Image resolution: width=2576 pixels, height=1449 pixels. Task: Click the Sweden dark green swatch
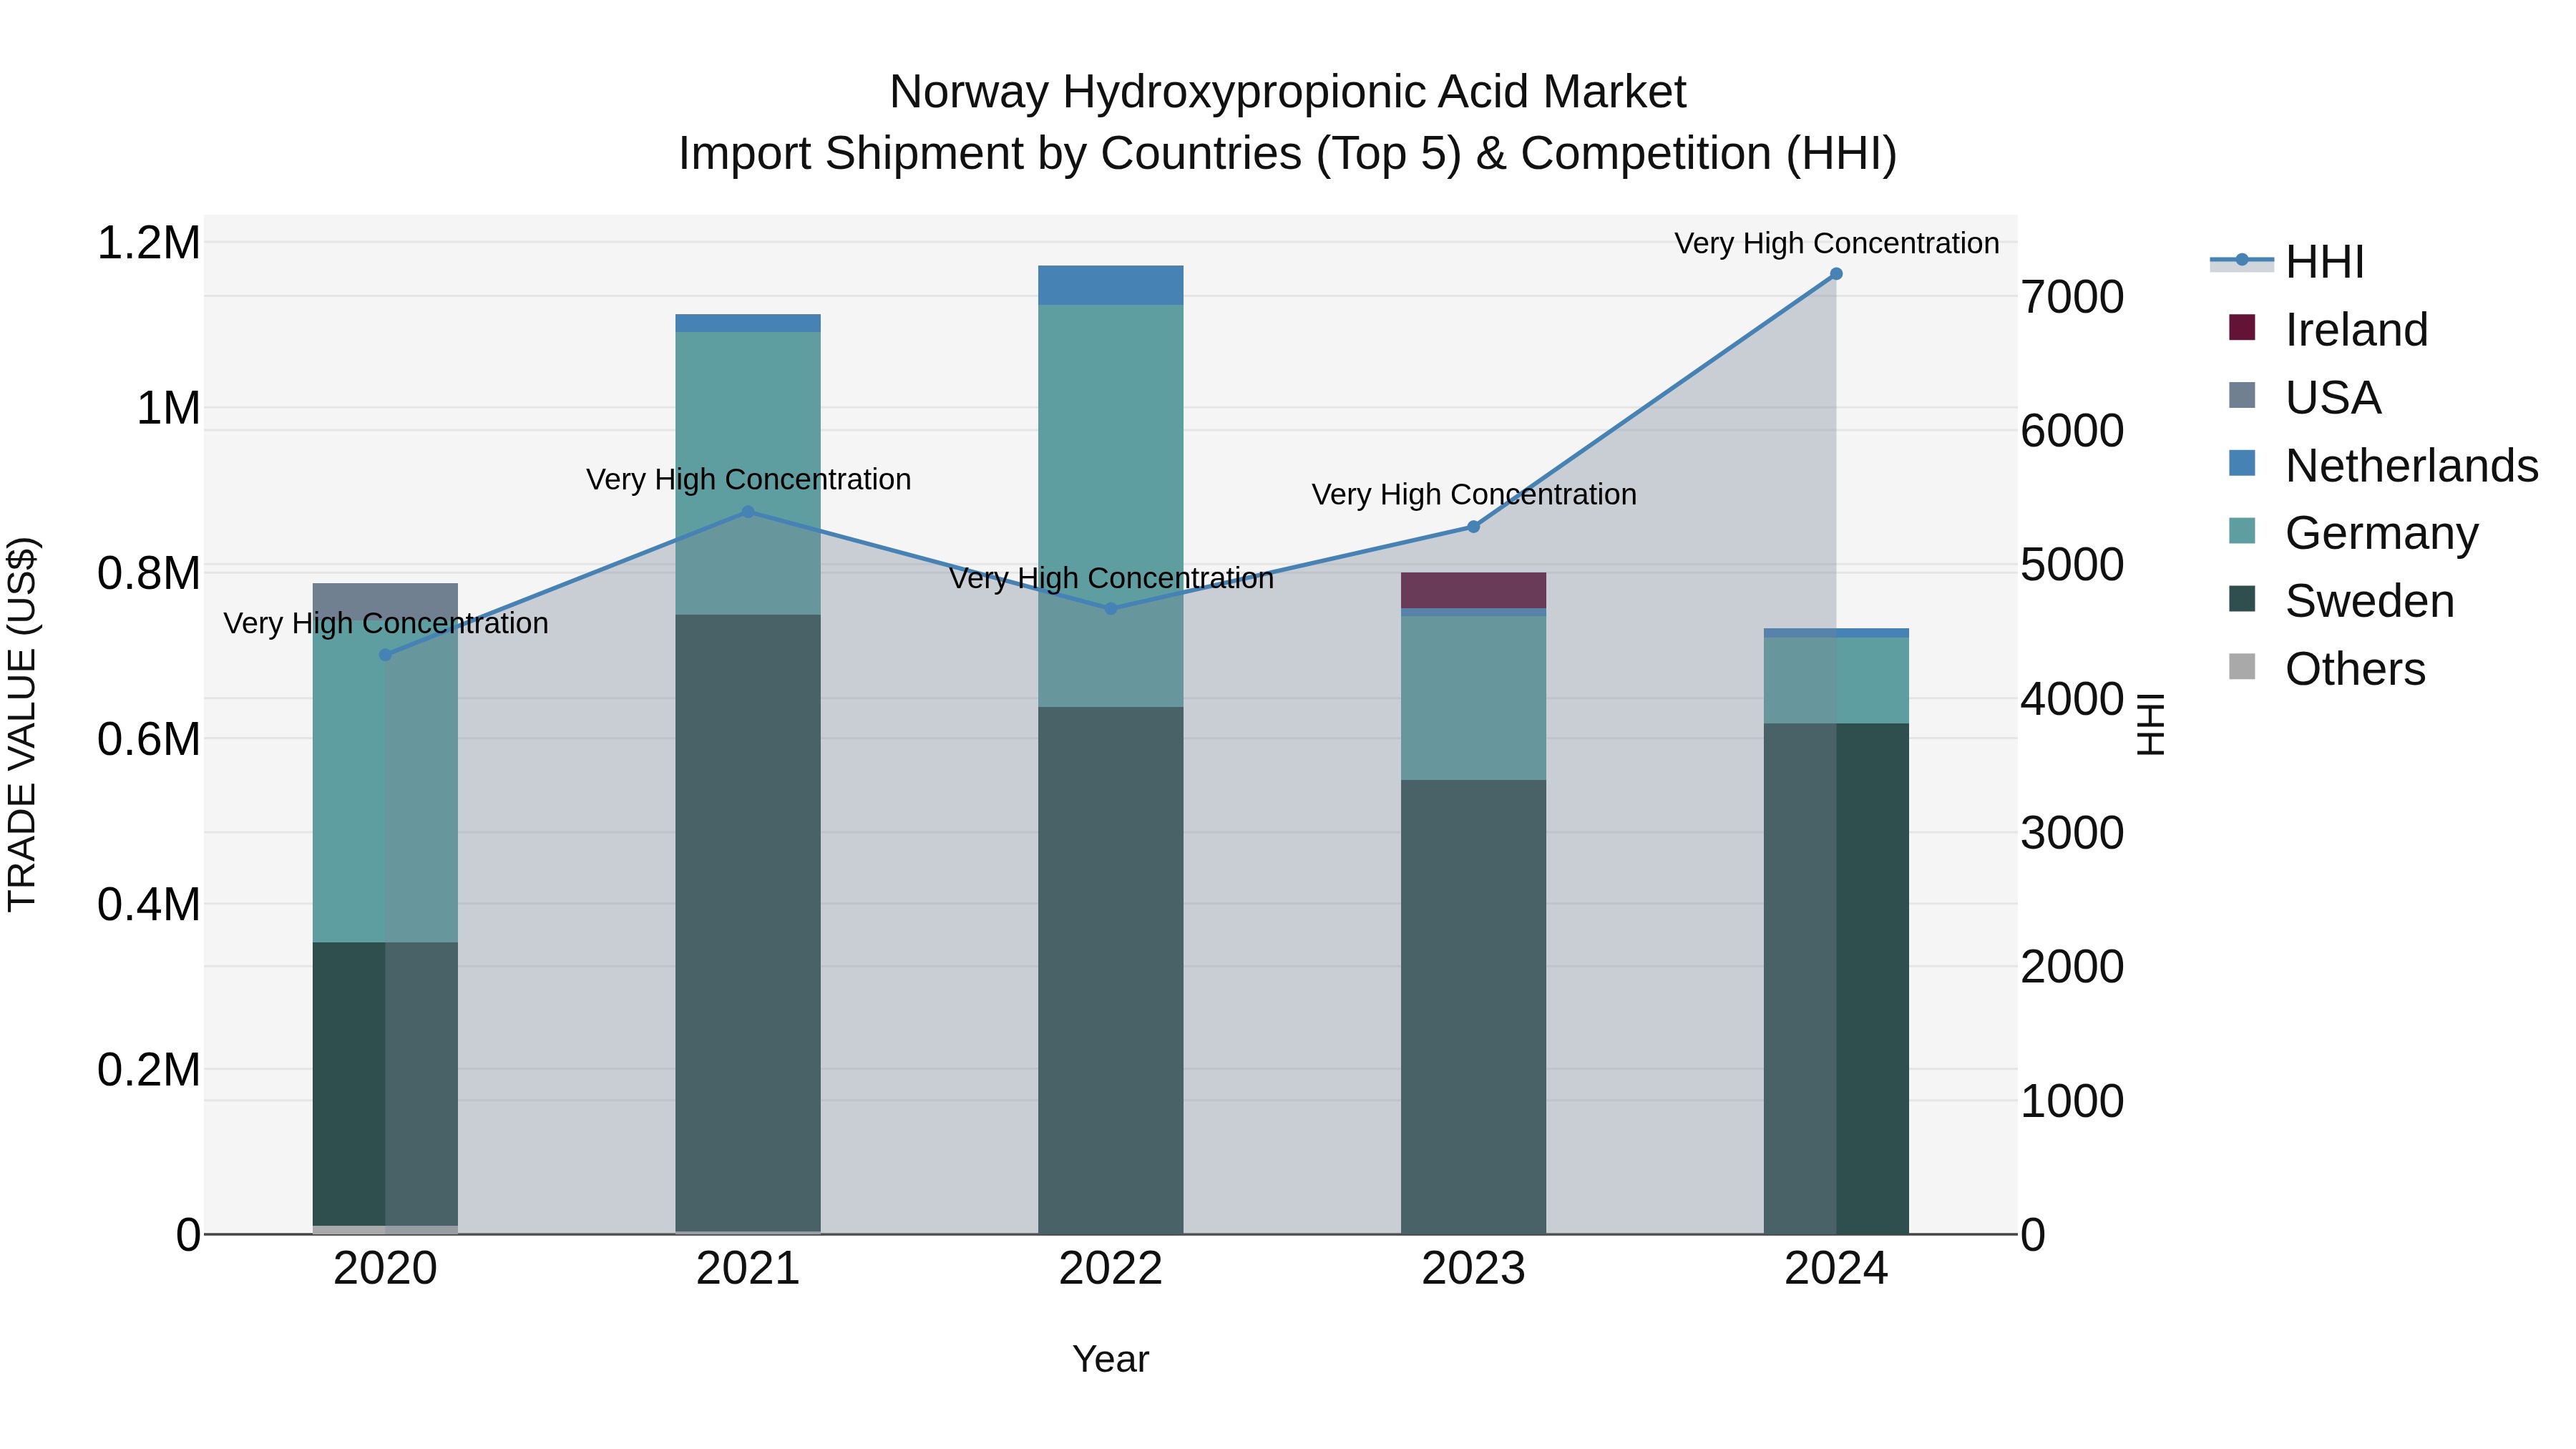point(2242,599)
